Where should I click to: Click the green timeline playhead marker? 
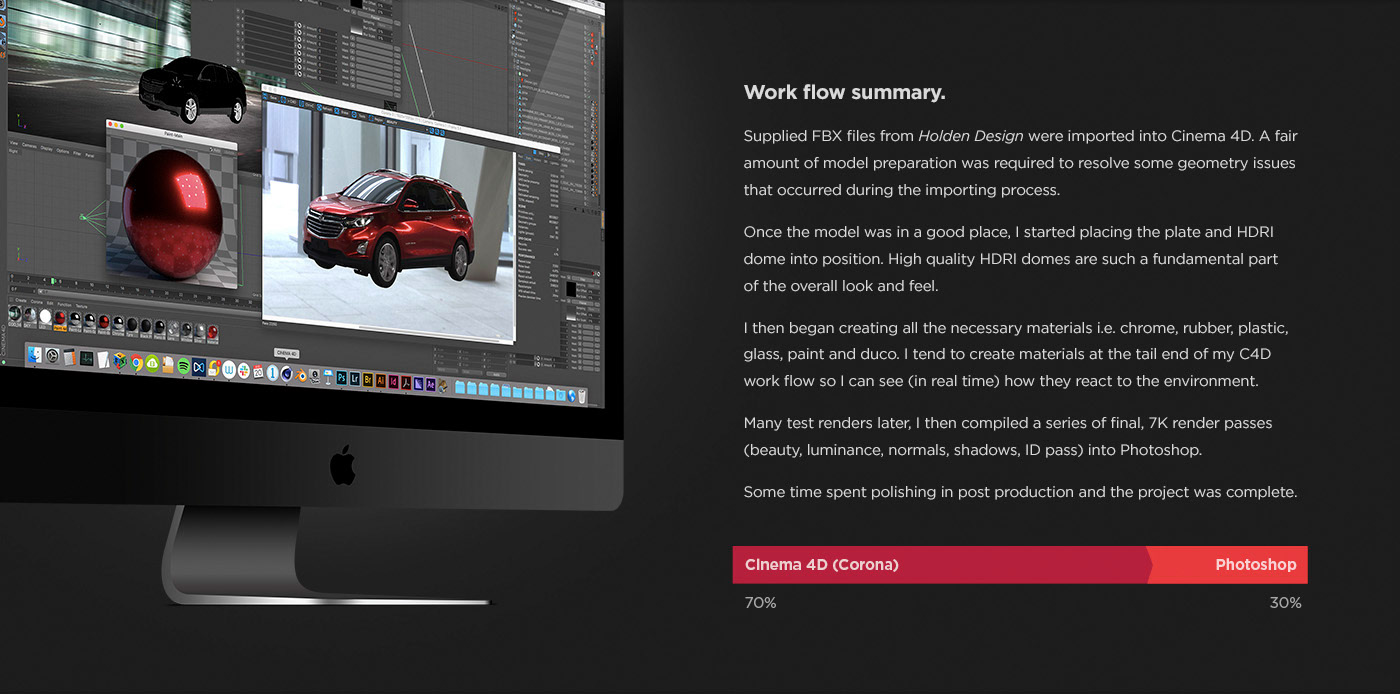click(x=53, y=281)
